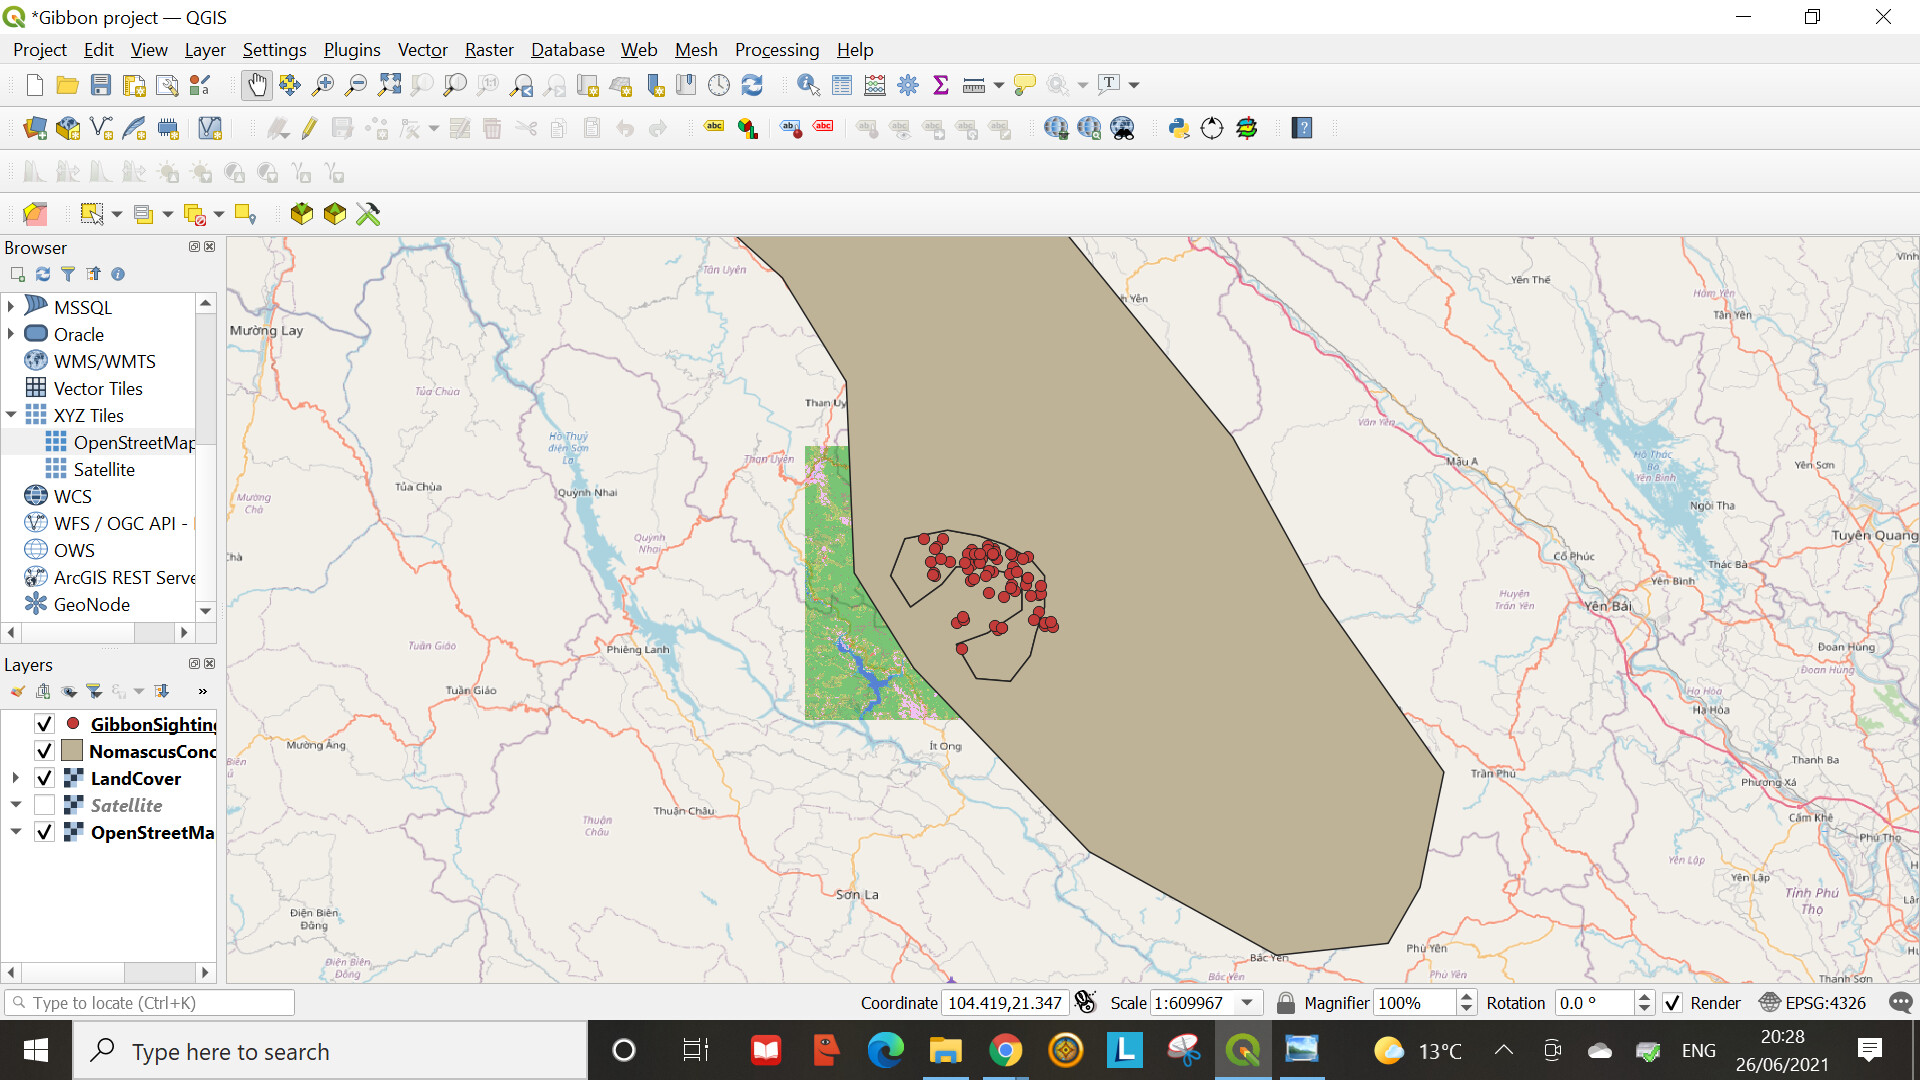Image resolution: width=1920 pixels, height=1080 pixels.
Task: Save the project with the floppy disk icon
Action: pyautogui.click(x=101, y=86)
